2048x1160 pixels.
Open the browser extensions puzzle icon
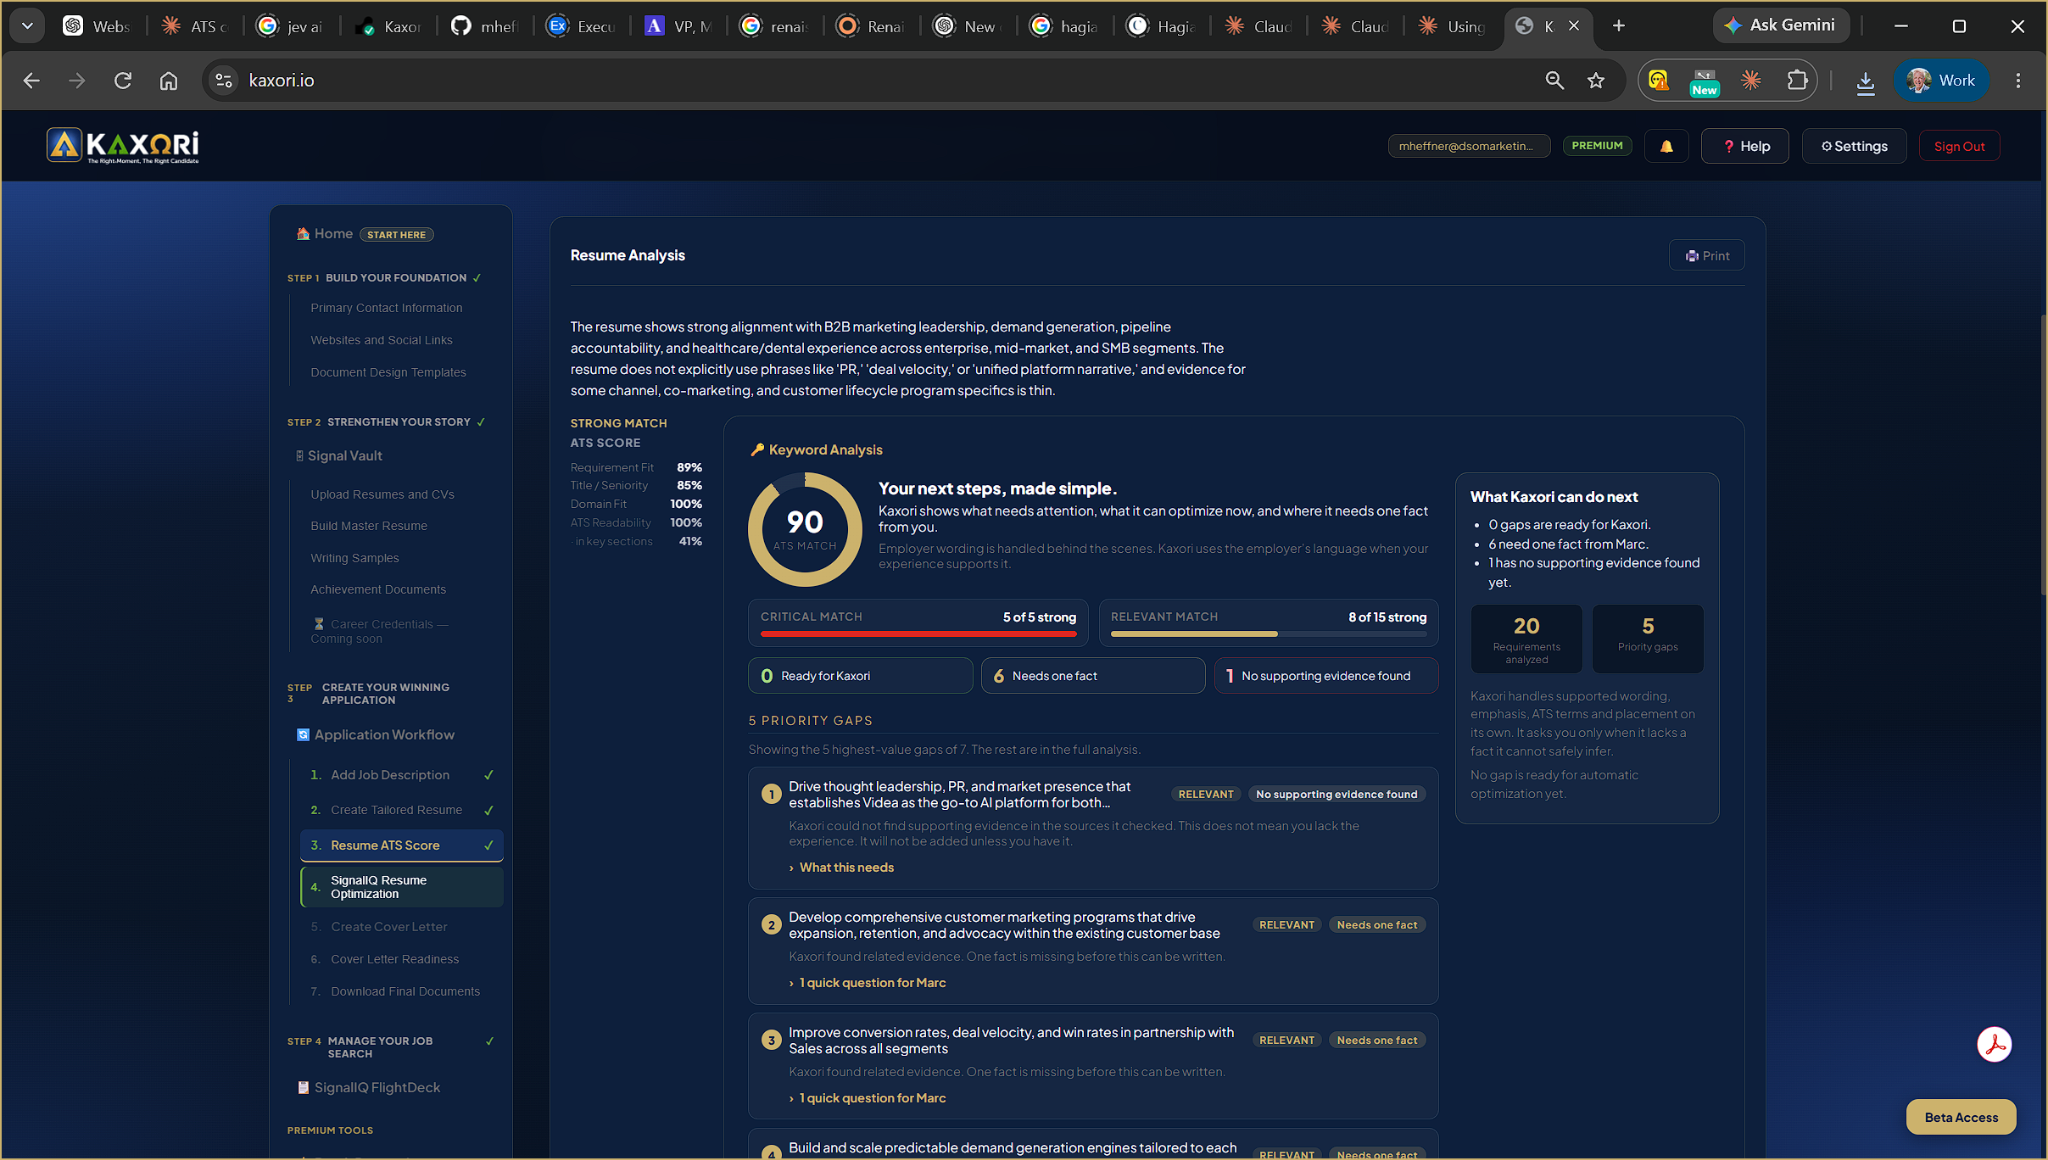(x=1797, y=81)
